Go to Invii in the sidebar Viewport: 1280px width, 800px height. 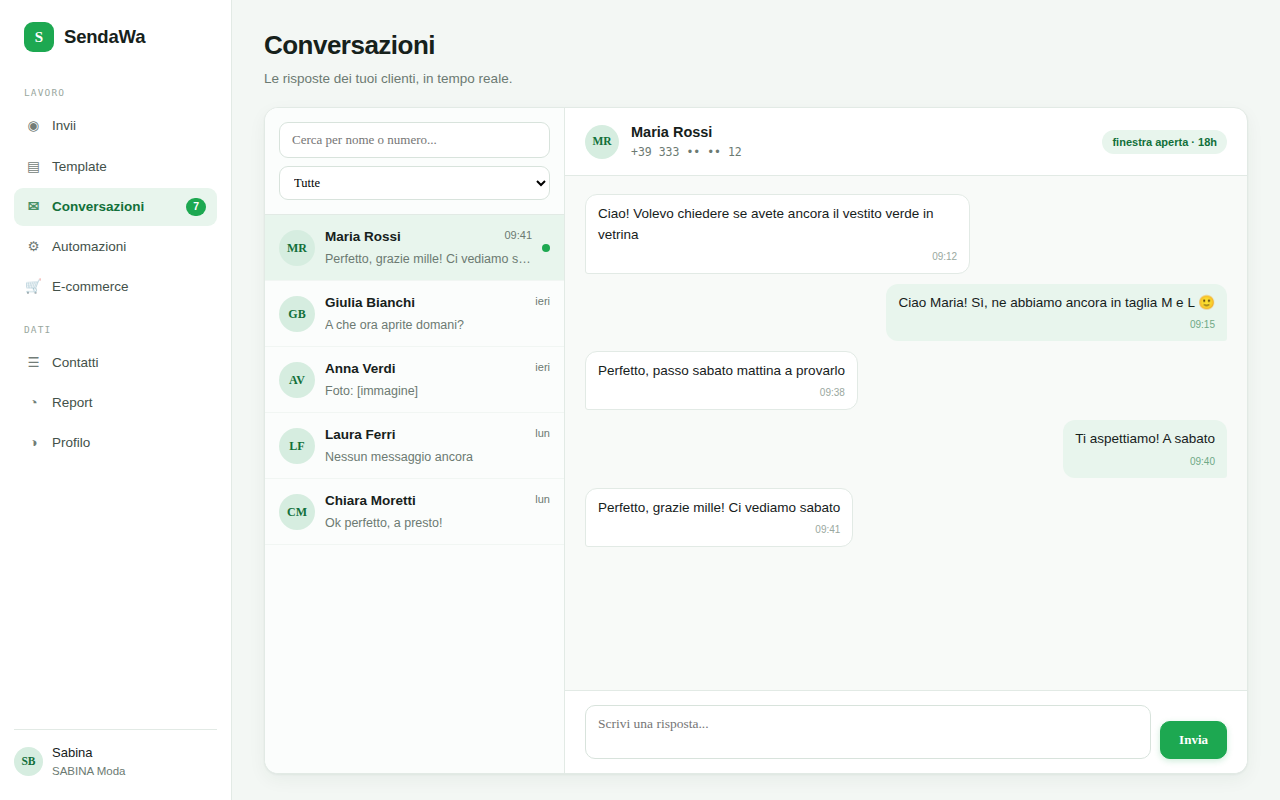click(x=115, y=126)
